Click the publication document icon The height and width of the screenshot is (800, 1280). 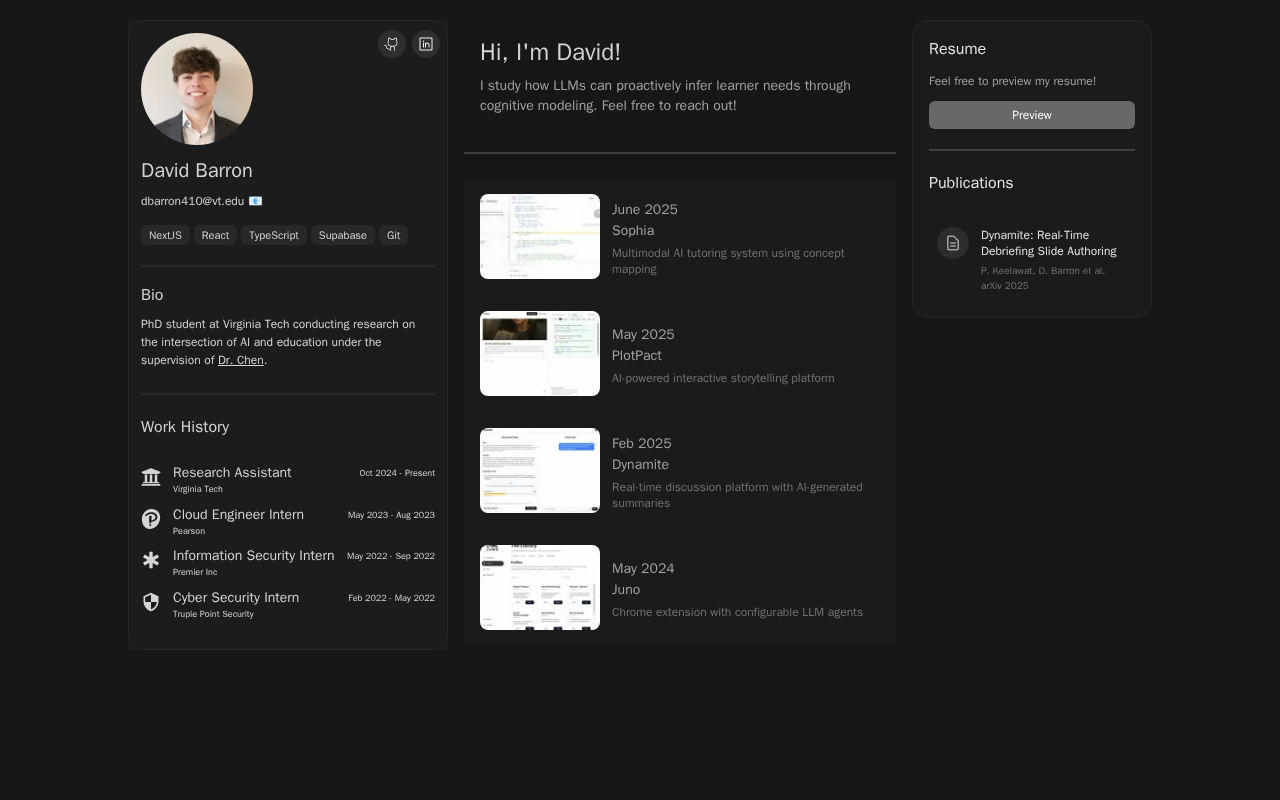953,243
